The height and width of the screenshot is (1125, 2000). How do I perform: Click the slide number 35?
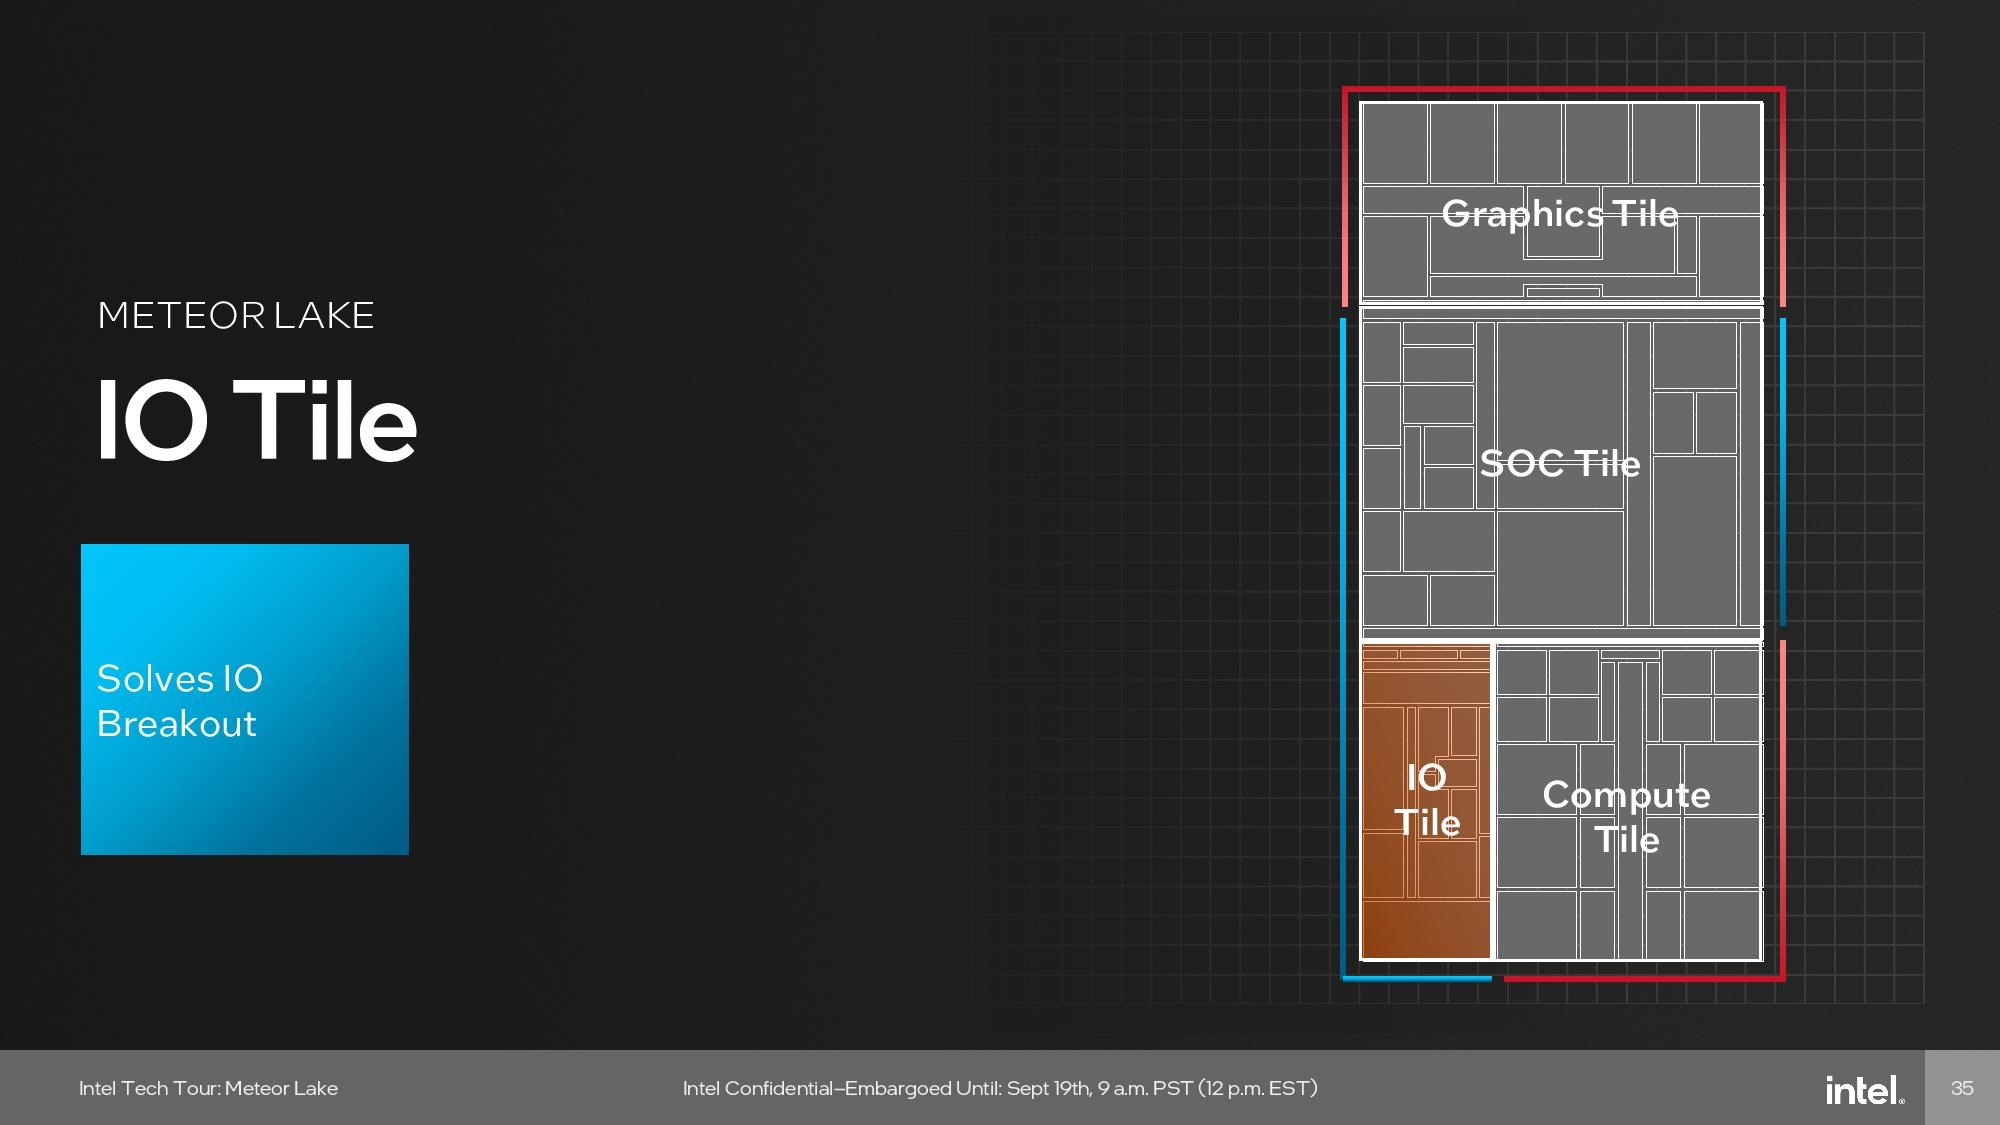[1962, 1088]
